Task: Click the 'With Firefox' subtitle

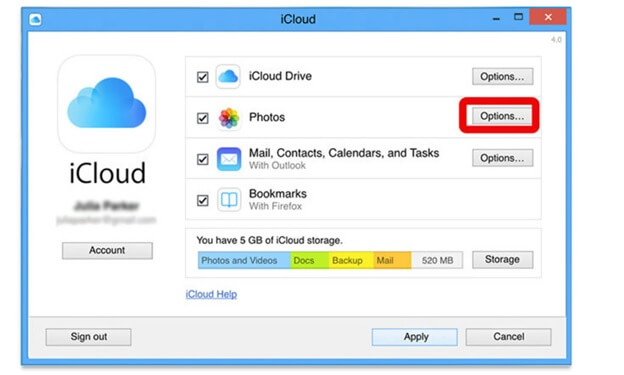Action: 275,206
